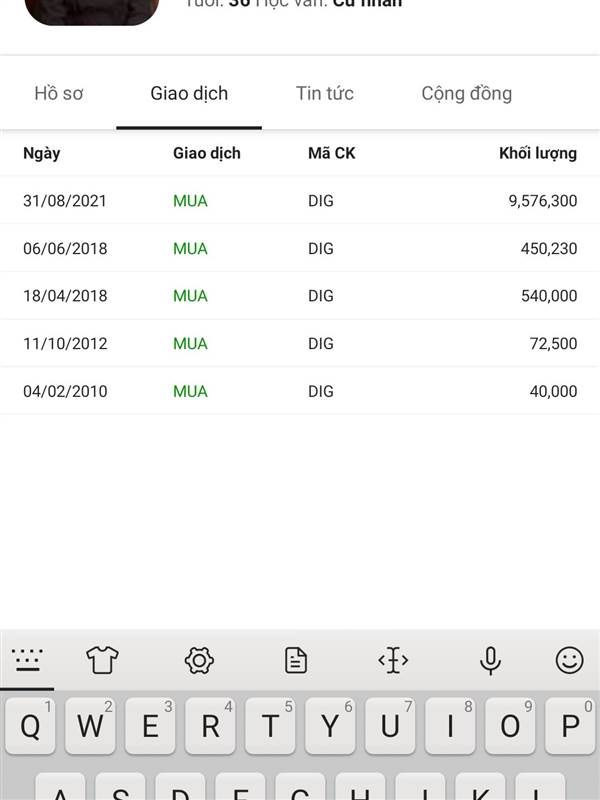Switch to the Hồ sơ tab
Image resolution: width=600 pixels, height=800 pixels.
[x=59, y=93]
